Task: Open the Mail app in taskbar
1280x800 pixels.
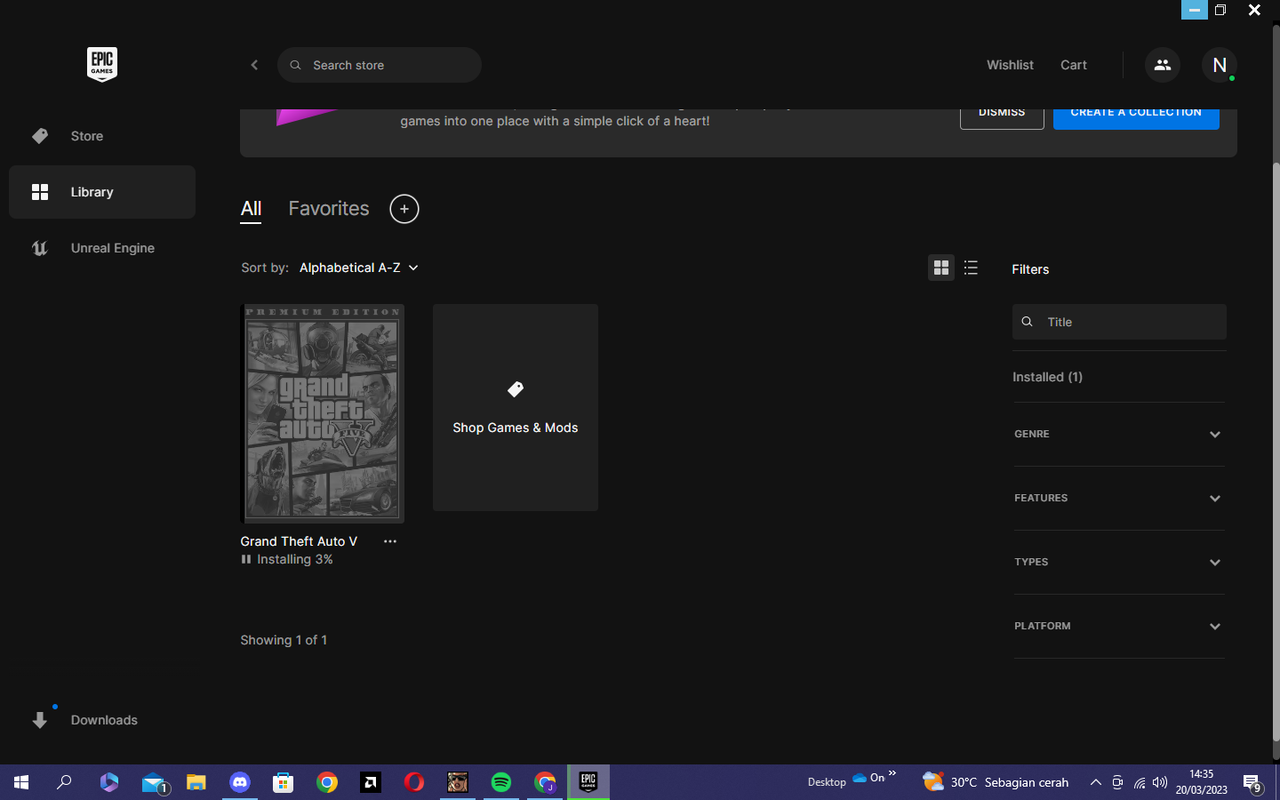Action: [x=153, y=782]
